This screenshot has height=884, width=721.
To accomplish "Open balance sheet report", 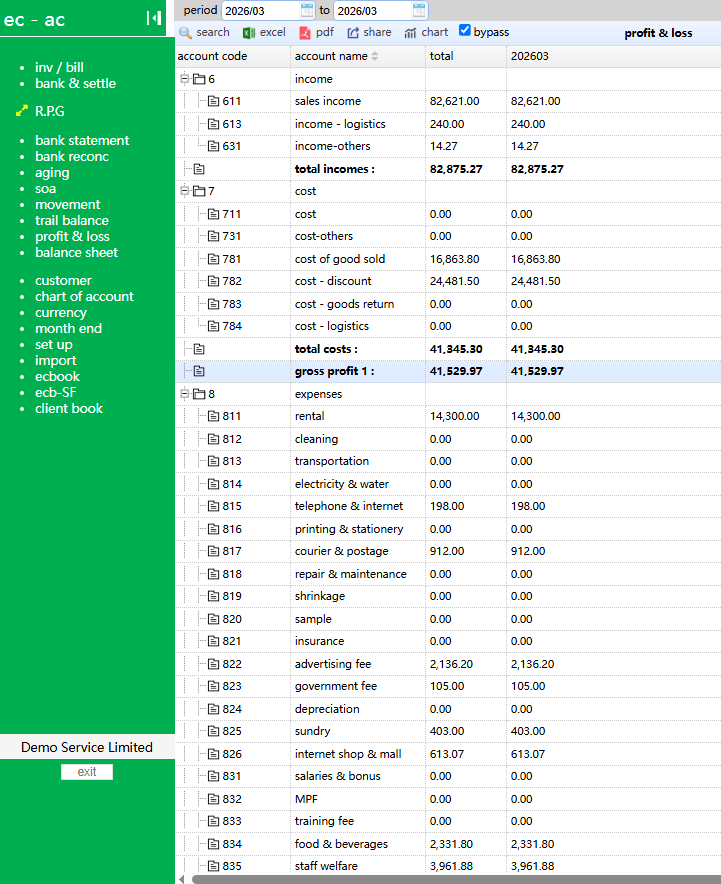I will (x=76, y=253).
